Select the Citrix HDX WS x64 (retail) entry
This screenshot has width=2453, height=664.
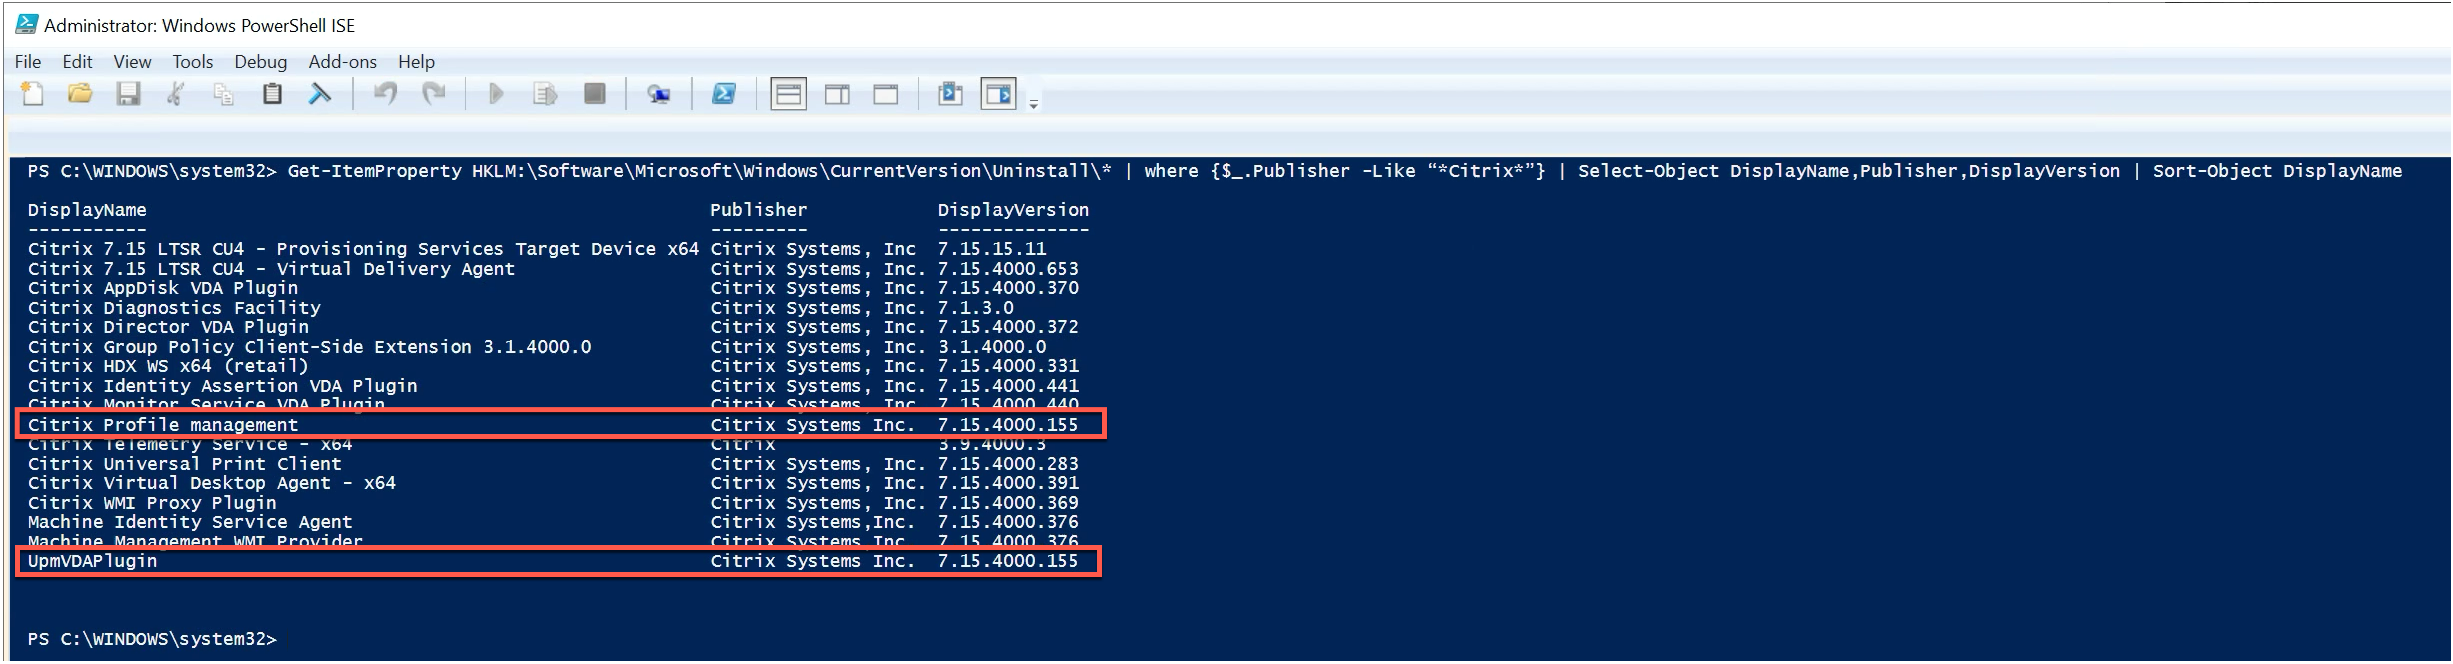point(168,366)
